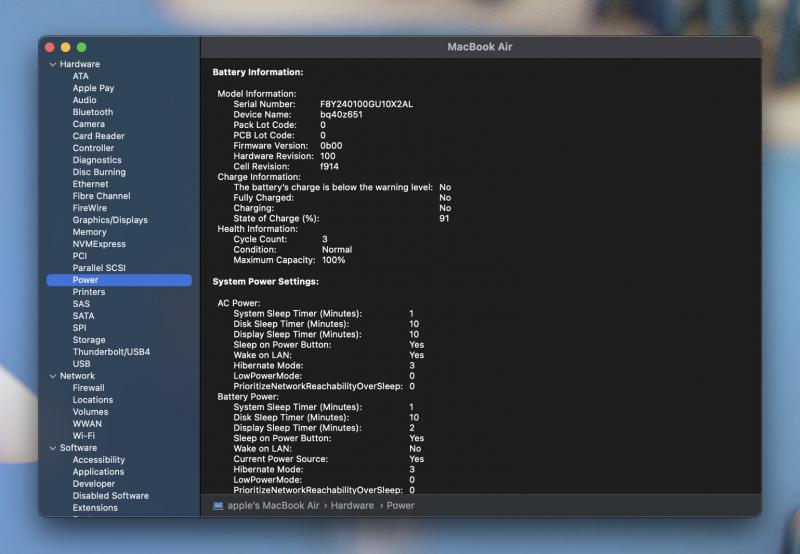Click the Hardware Revision value 100

(328, 156)
